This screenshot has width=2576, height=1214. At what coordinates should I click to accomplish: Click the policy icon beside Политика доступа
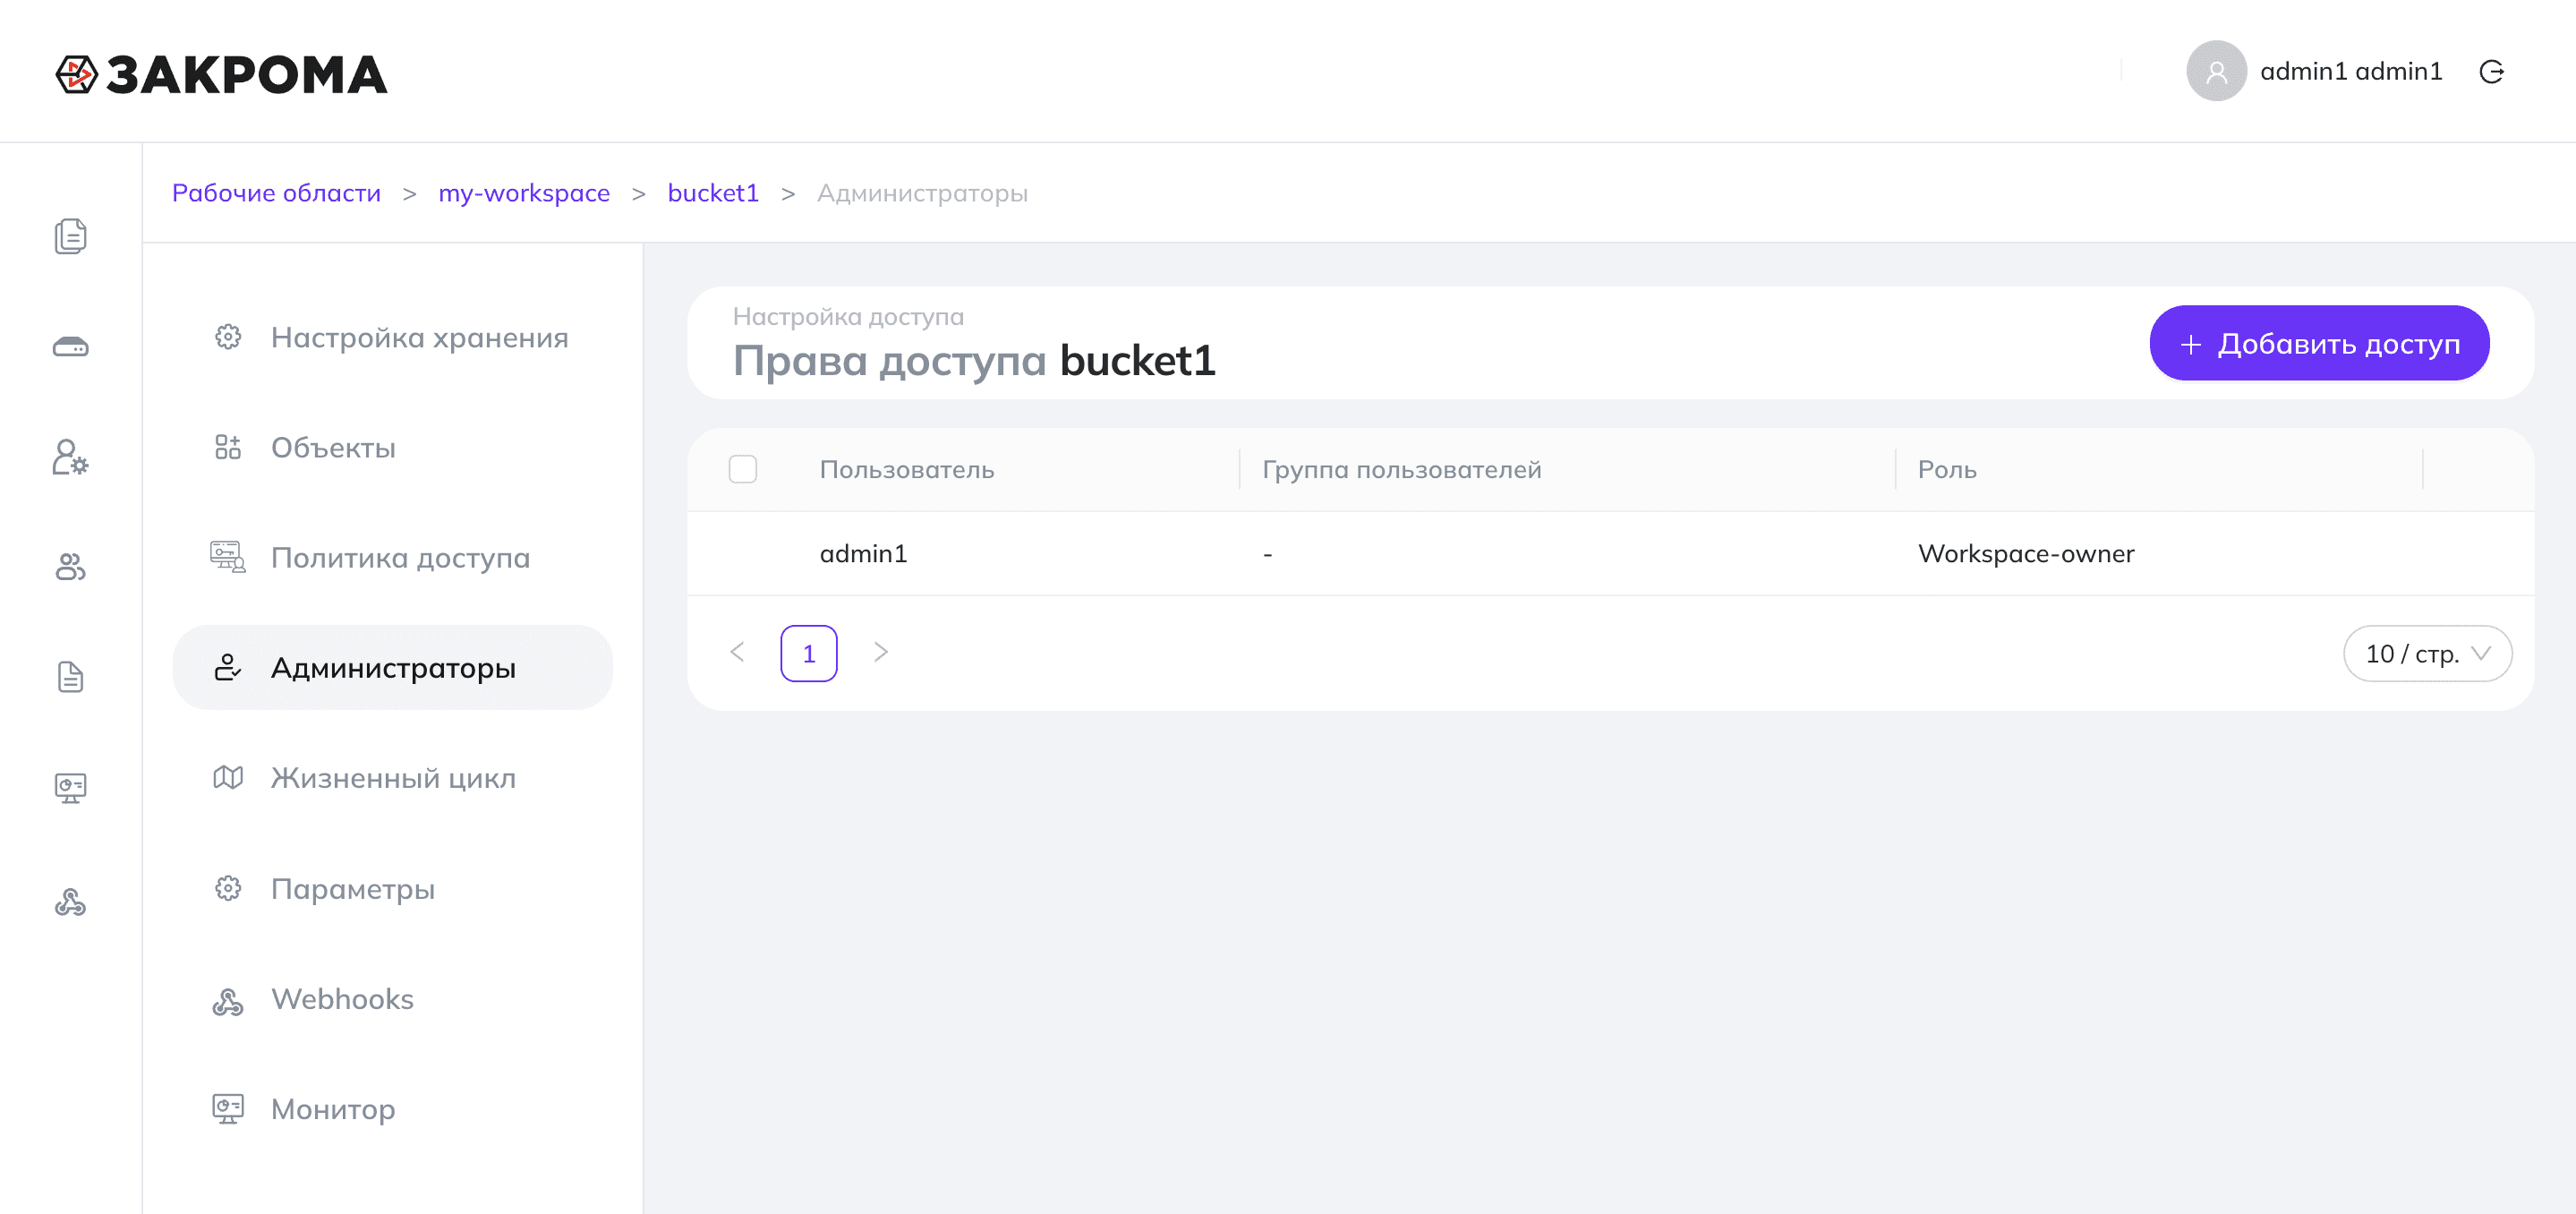(228, 557)
